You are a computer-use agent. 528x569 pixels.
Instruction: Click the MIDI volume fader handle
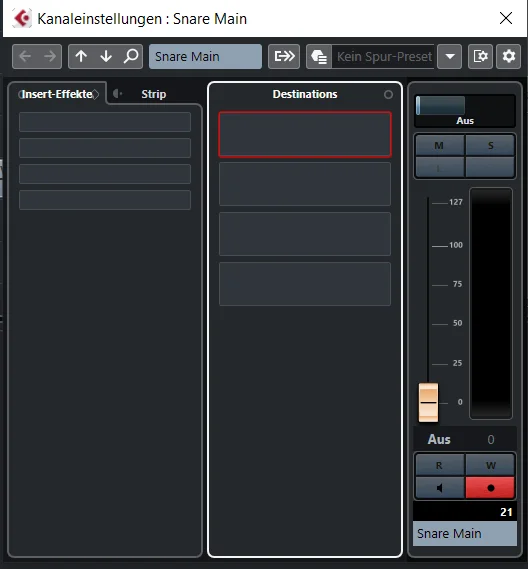[429, 402]
